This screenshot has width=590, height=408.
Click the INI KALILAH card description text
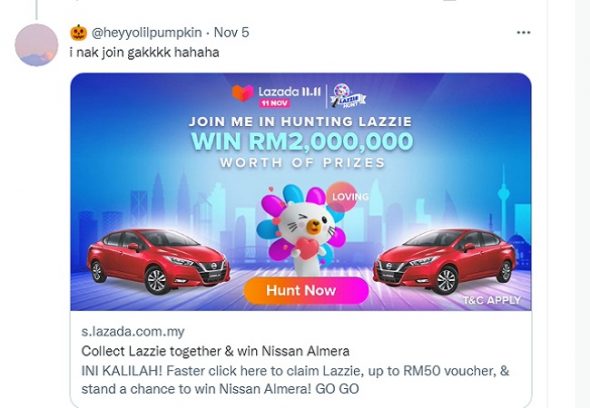[x=295, y=380]
